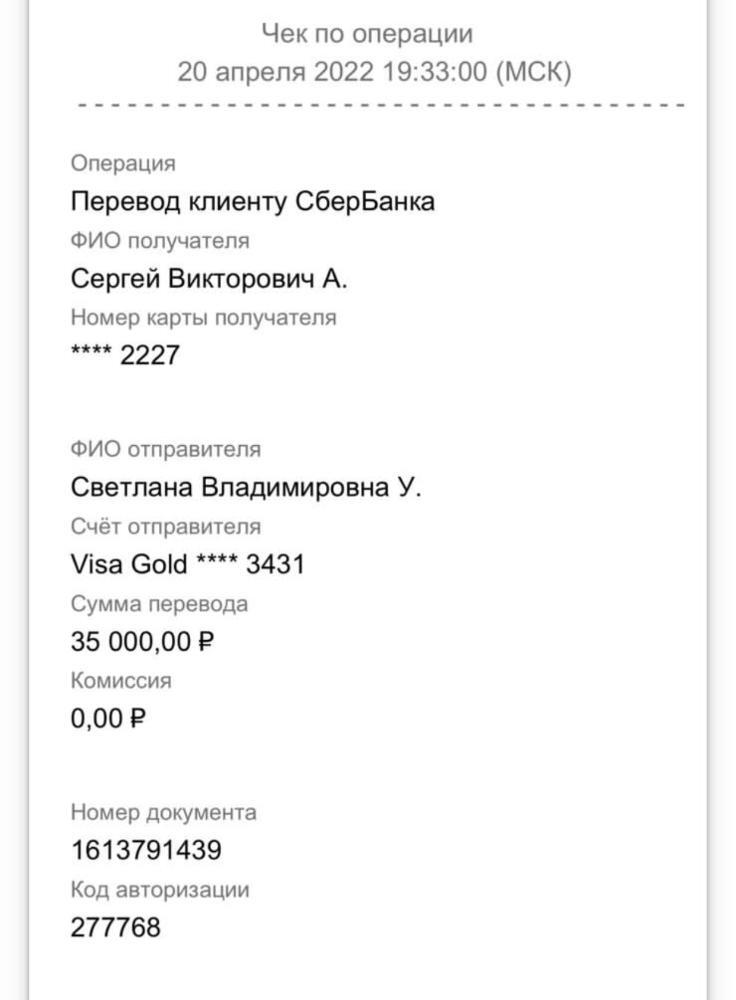Click the 'ФИО получателя' label
Viewport: 736px width, 1000px height.
click(160, 240)
